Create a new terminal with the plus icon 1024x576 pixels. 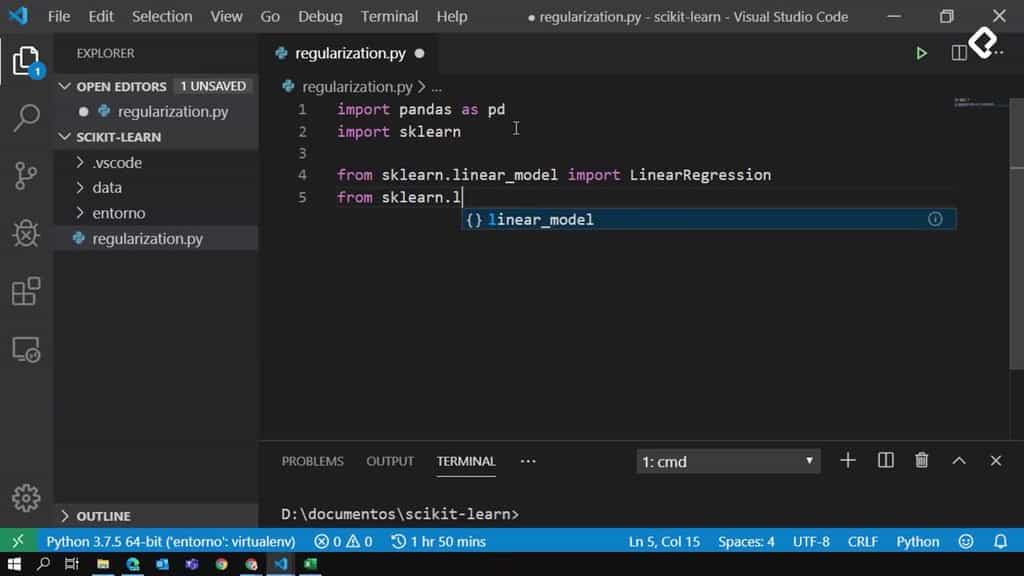(x=847, y=460)
